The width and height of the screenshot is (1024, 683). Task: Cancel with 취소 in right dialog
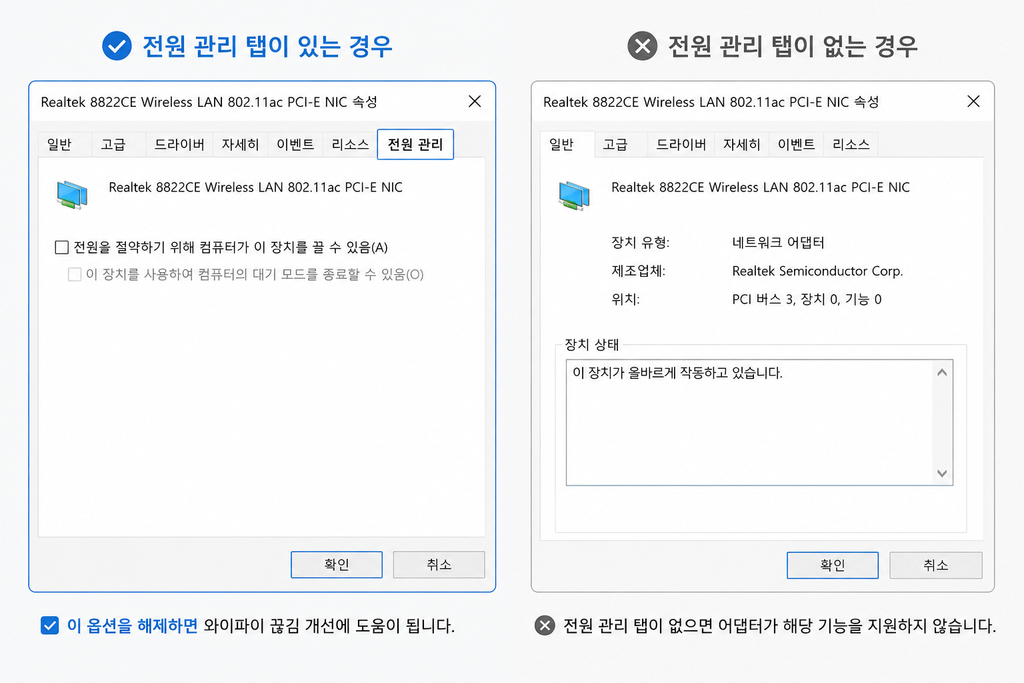point(936,565)
